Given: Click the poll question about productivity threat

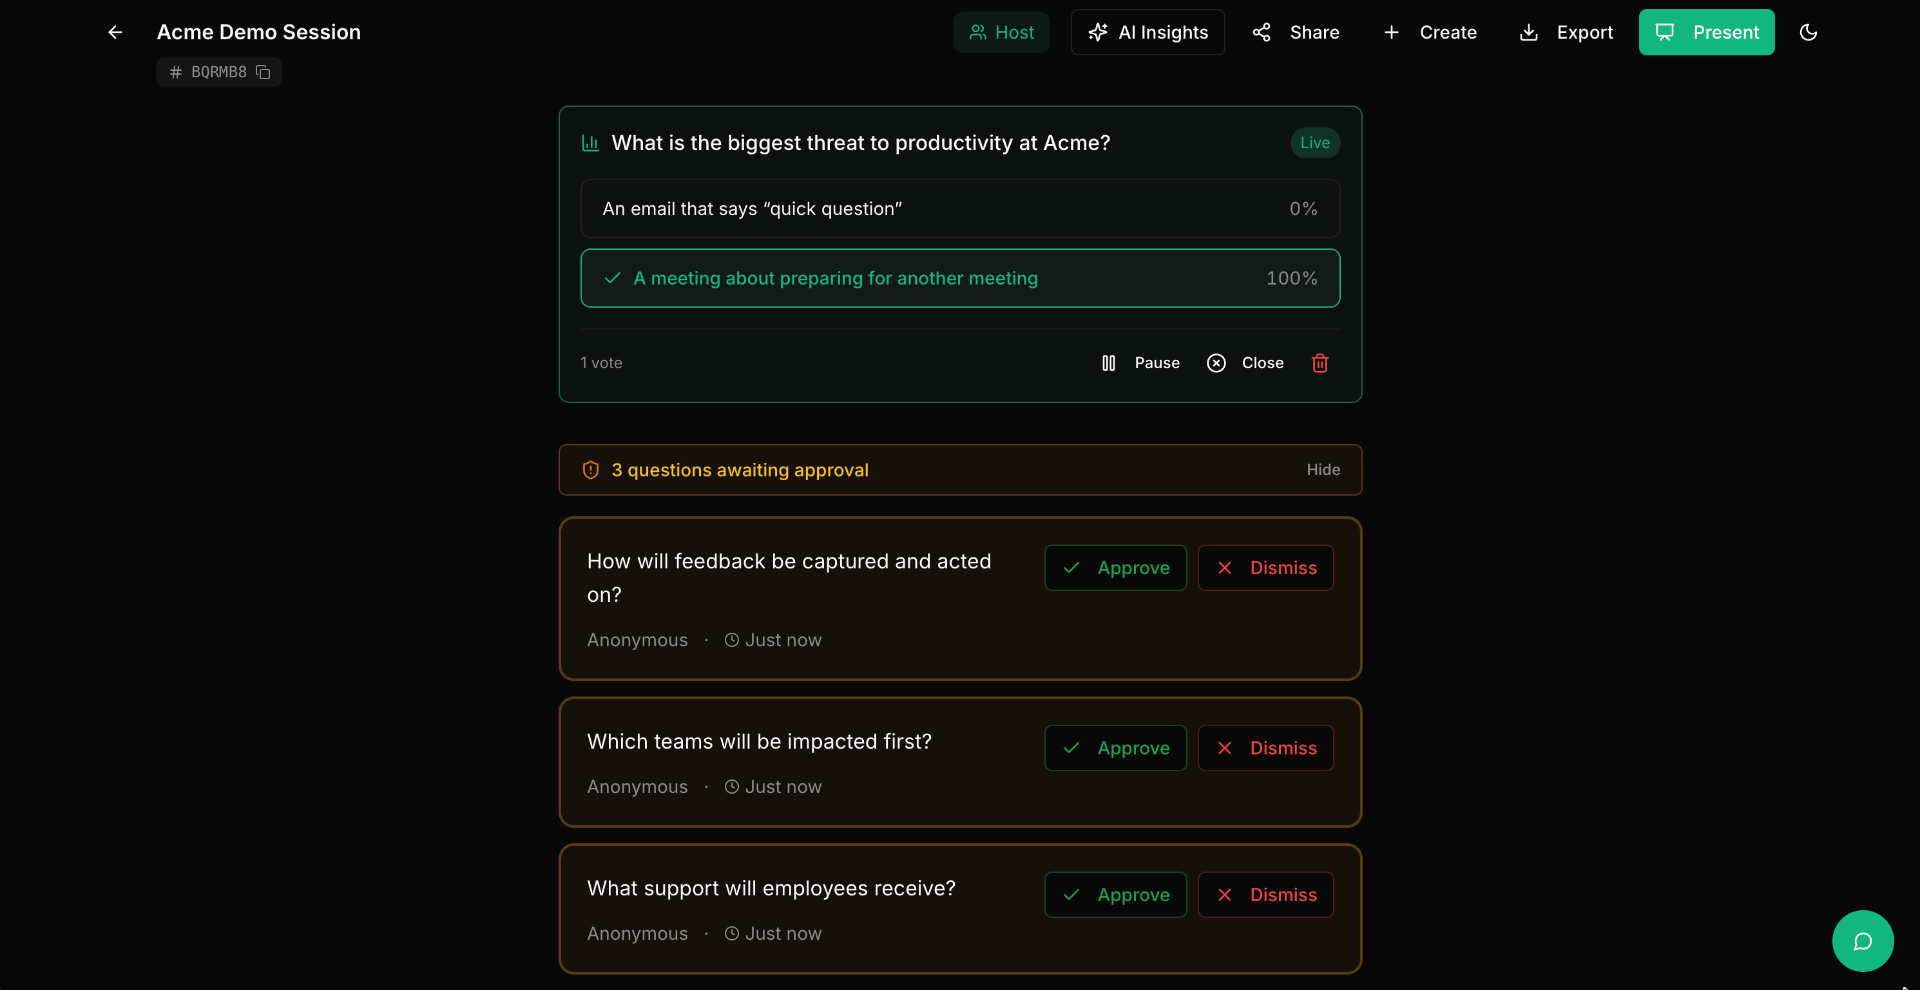Looking at the screenshot, I should [861, 143].
